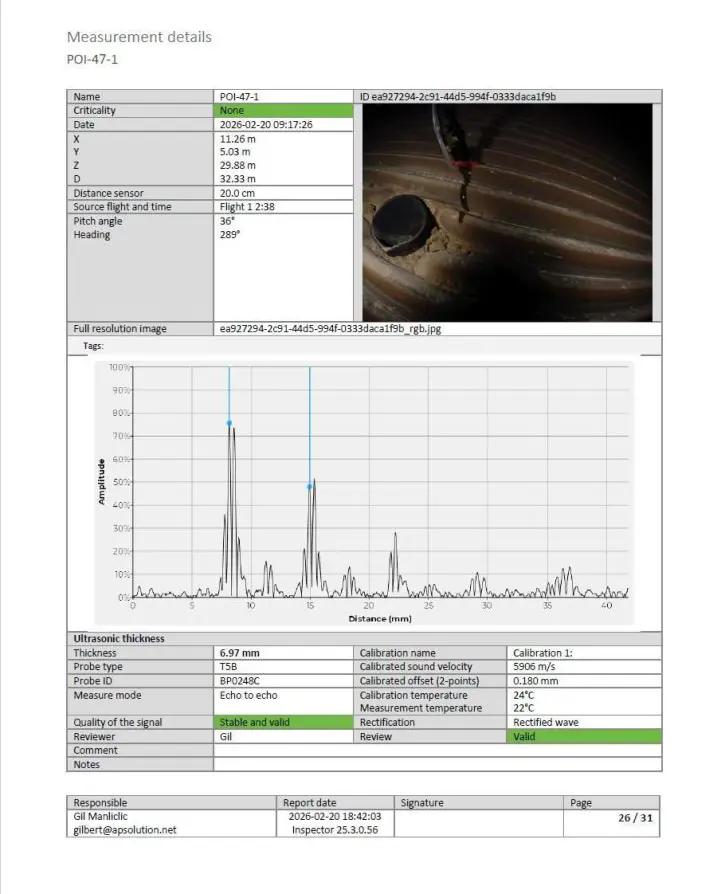Click the D value 32.33 m

(x=238, y=178)
